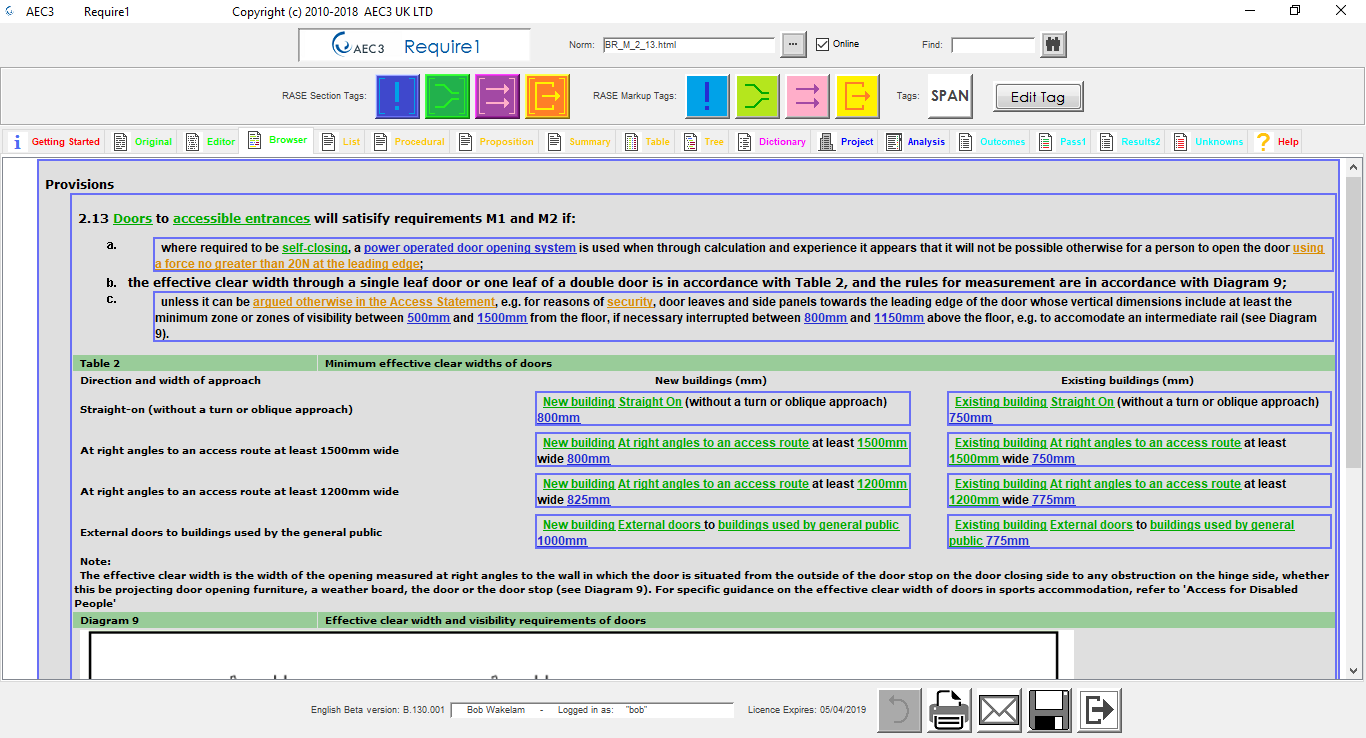Open the Proposition tab
The image size is (1366, 738).
click(x=496, y=142)
